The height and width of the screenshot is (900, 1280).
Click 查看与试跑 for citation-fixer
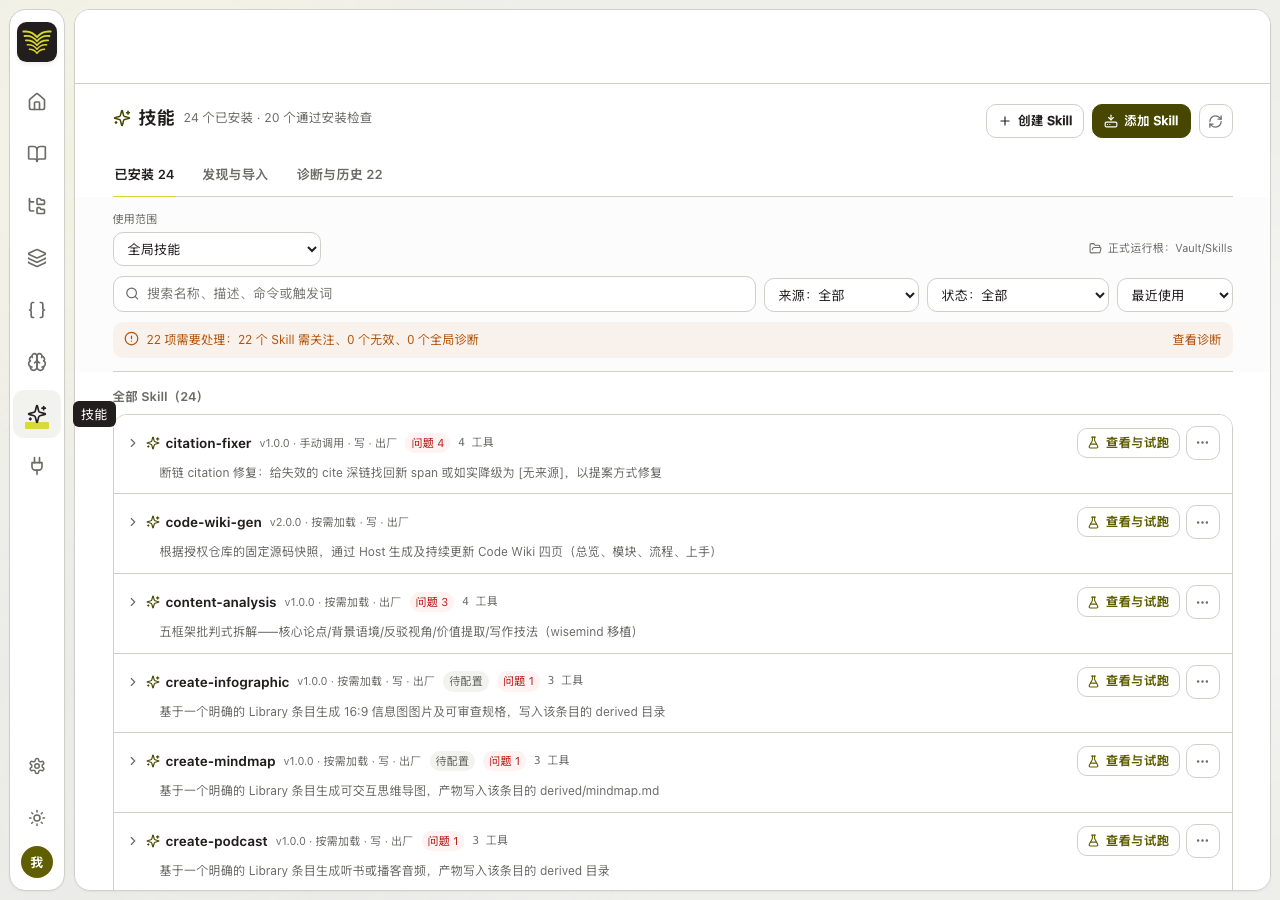tap(1128, 443)
